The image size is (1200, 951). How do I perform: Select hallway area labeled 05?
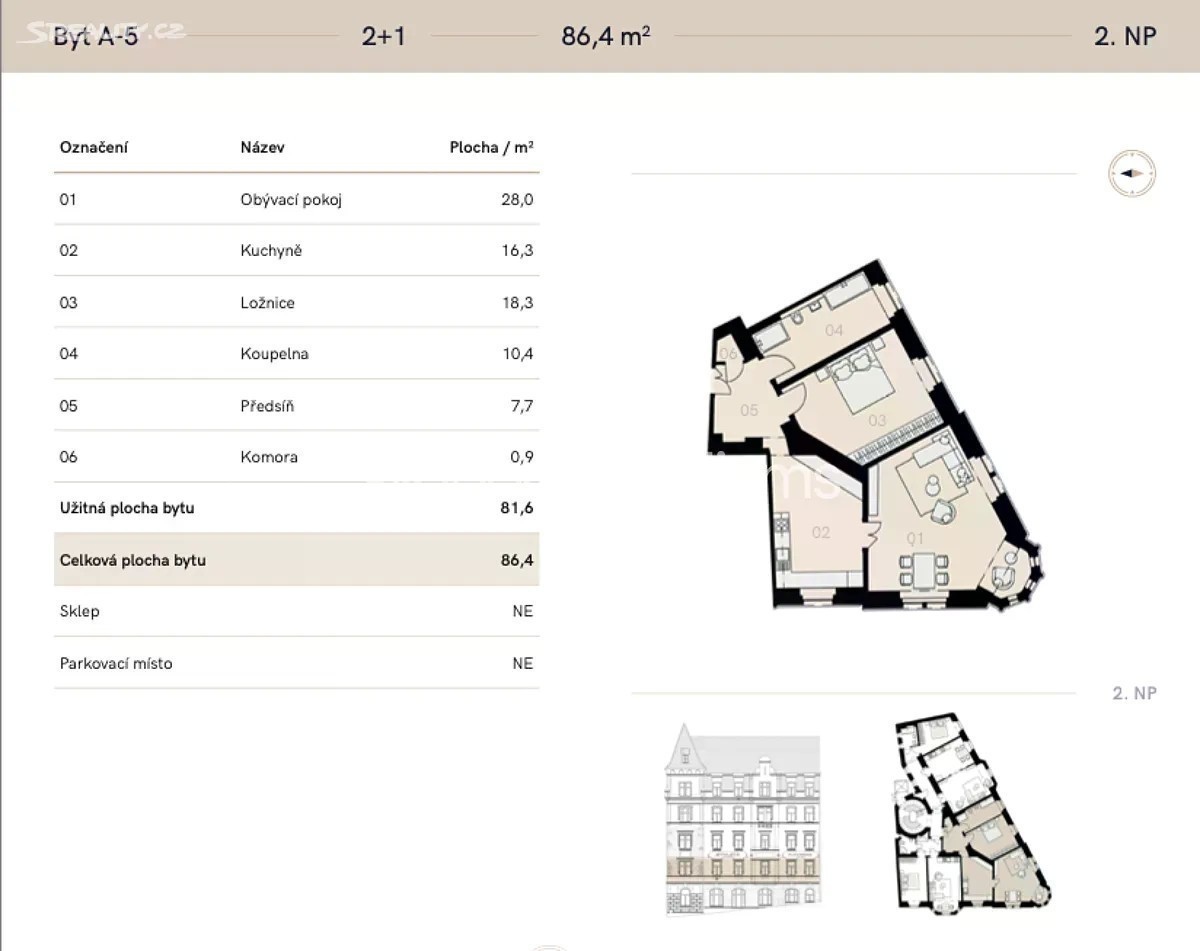[x=748, y=410]
